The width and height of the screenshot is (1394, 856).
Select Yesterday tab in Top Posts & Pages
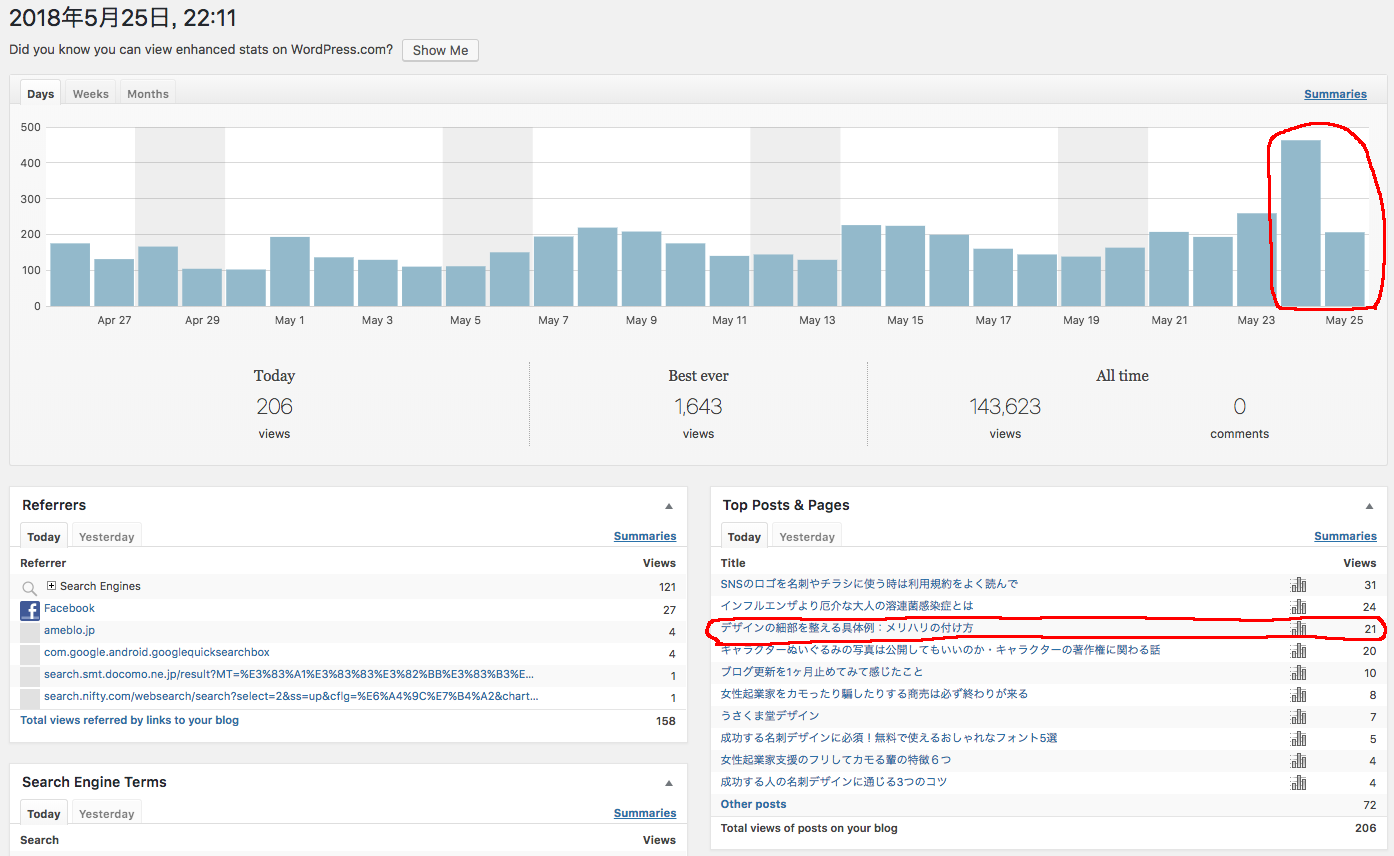[807, 536]
